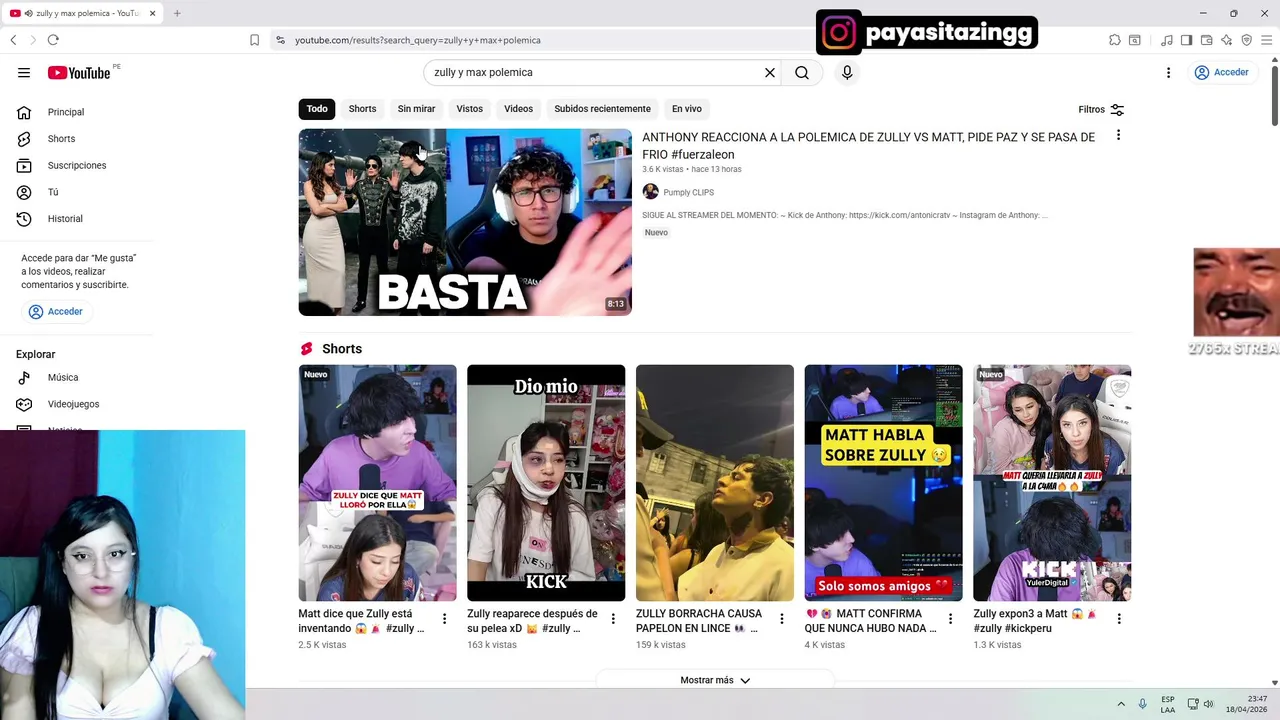Click the browser address bar URL

pyautogui.click(x=417, y=40)
